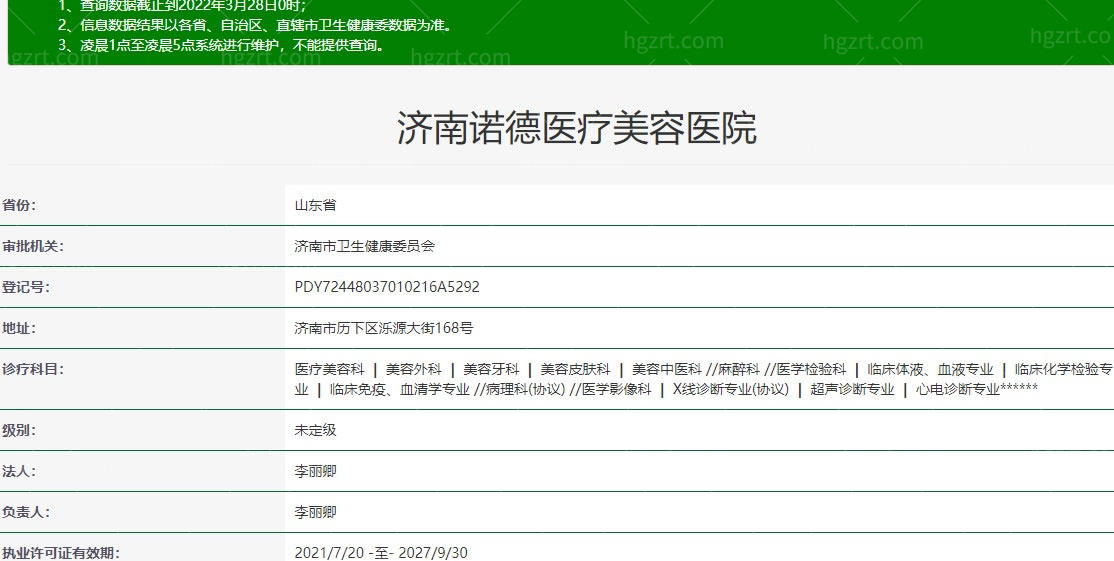
Task: Select the 山东省 province value
Action: click(x=315, y=205)
